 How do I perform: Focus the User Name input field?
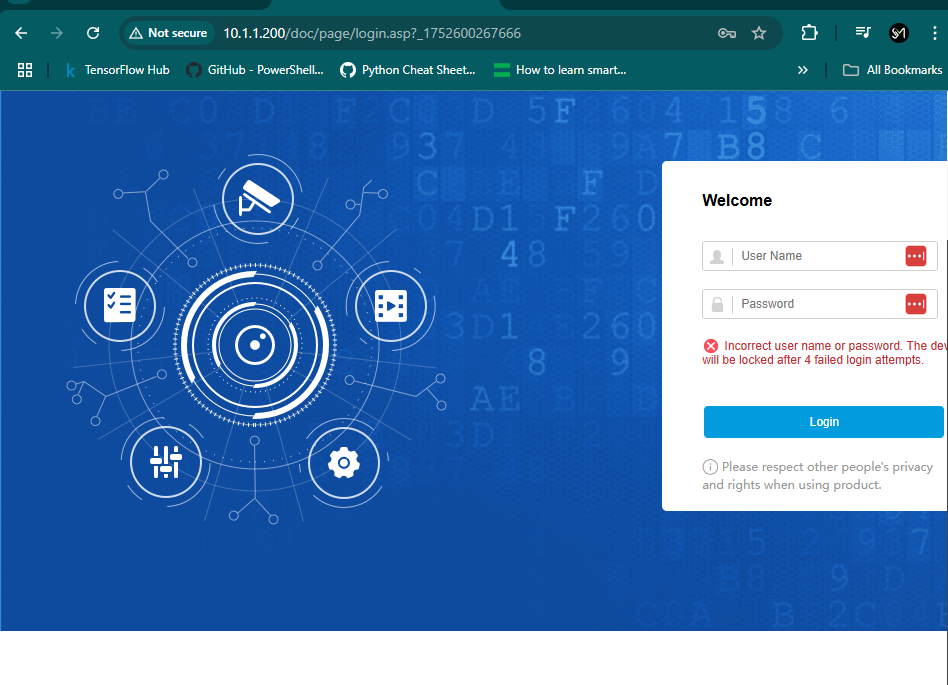pos(815,256)
